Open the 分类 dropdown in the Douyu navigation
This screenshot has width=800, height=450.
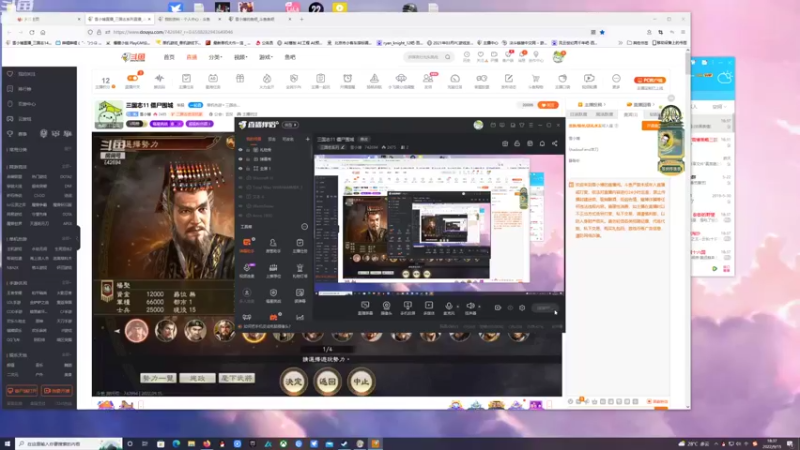(215, 57)
